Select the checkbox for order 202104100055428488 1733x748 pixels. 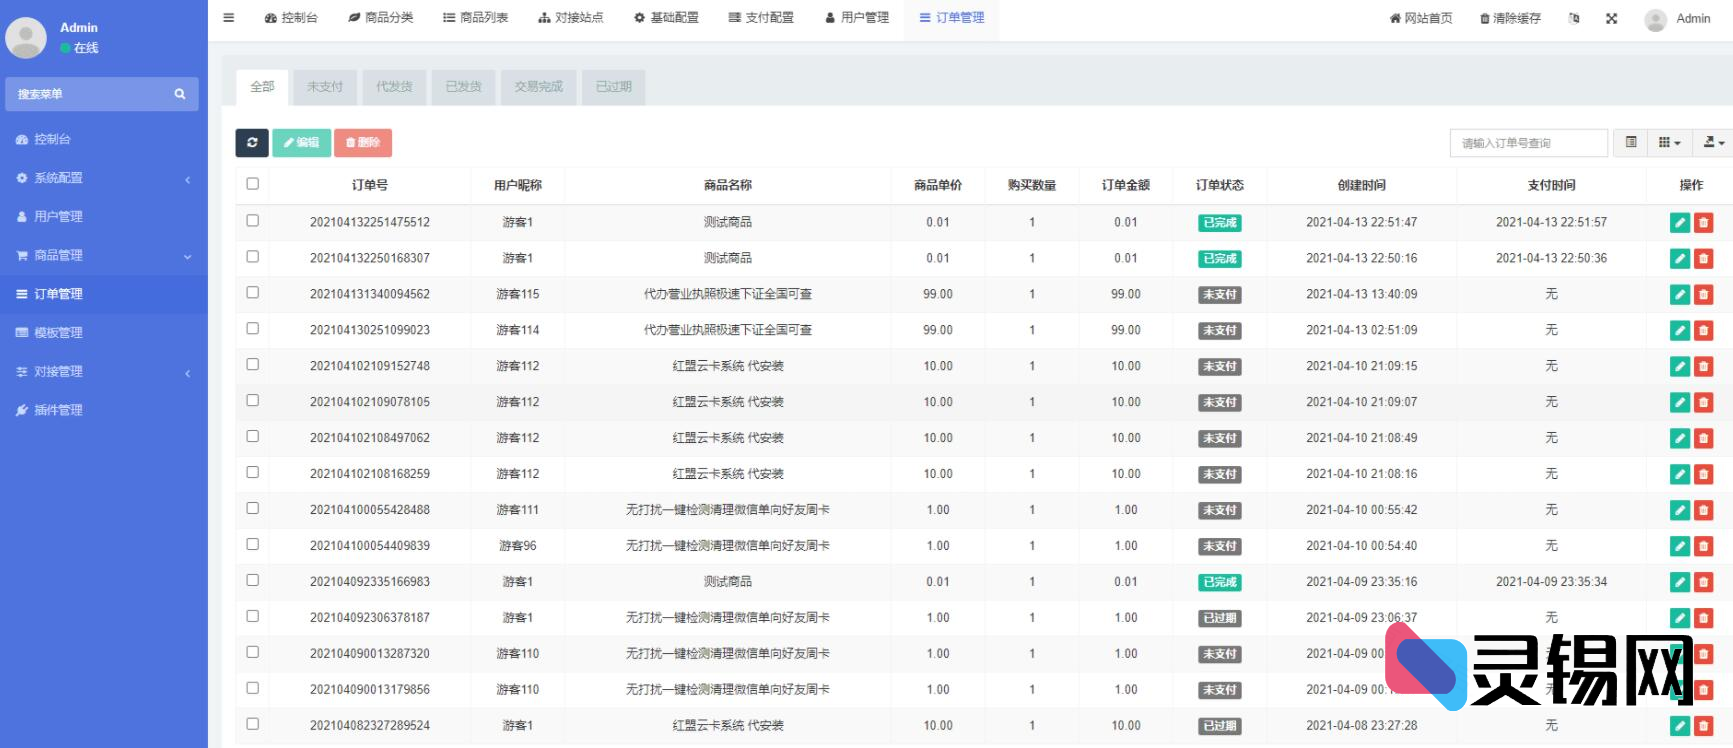[252, 509]
